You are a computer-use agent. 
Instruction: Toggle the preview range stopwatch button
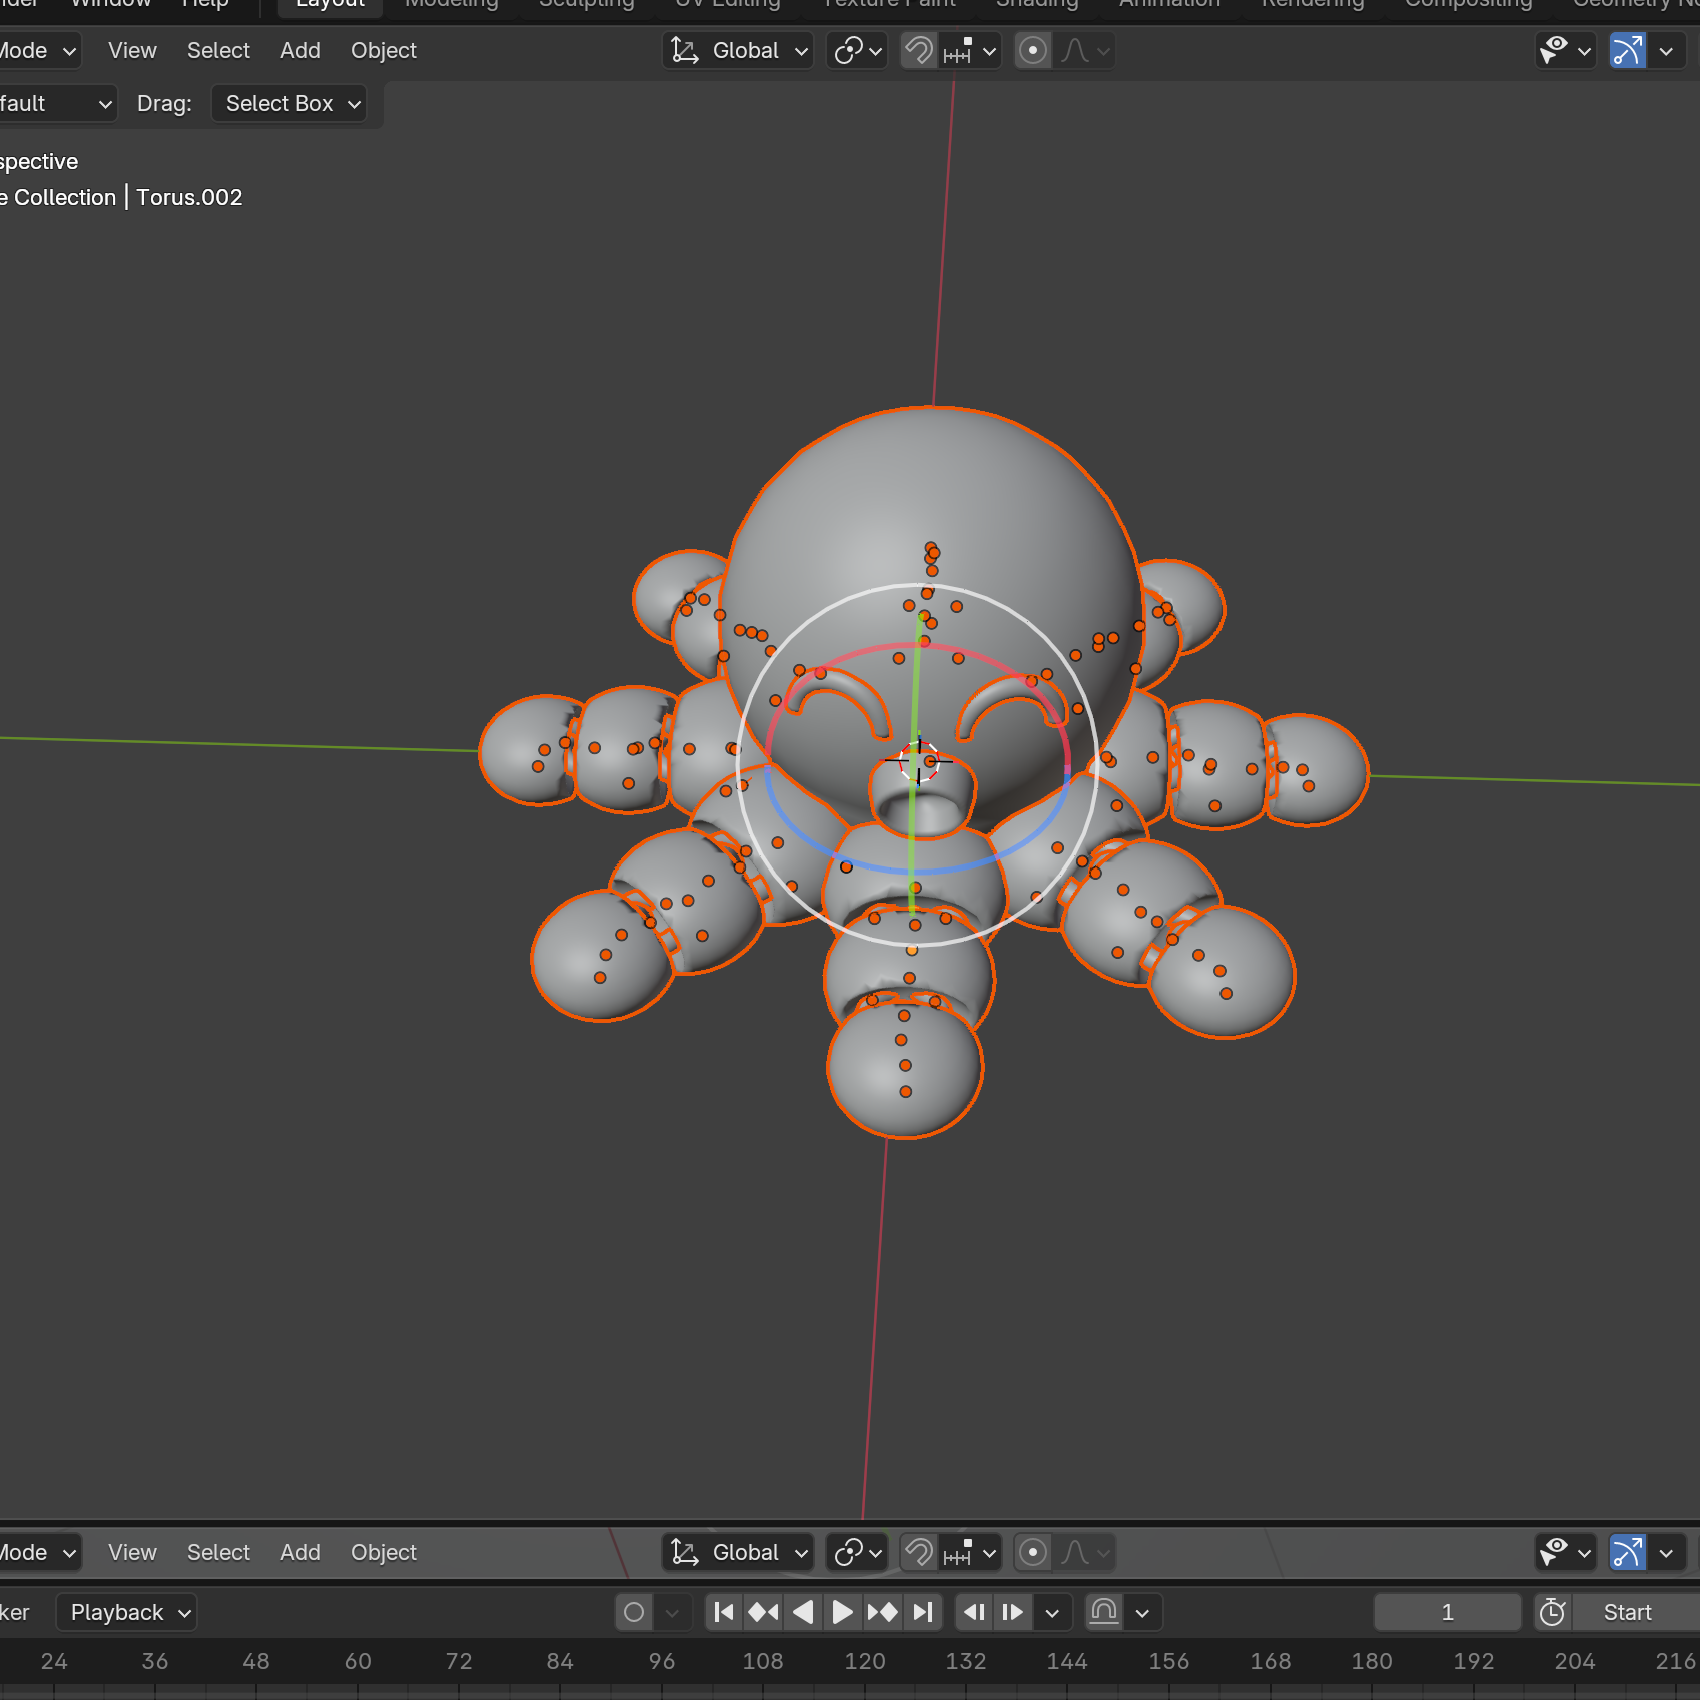coord(1552,1612)
